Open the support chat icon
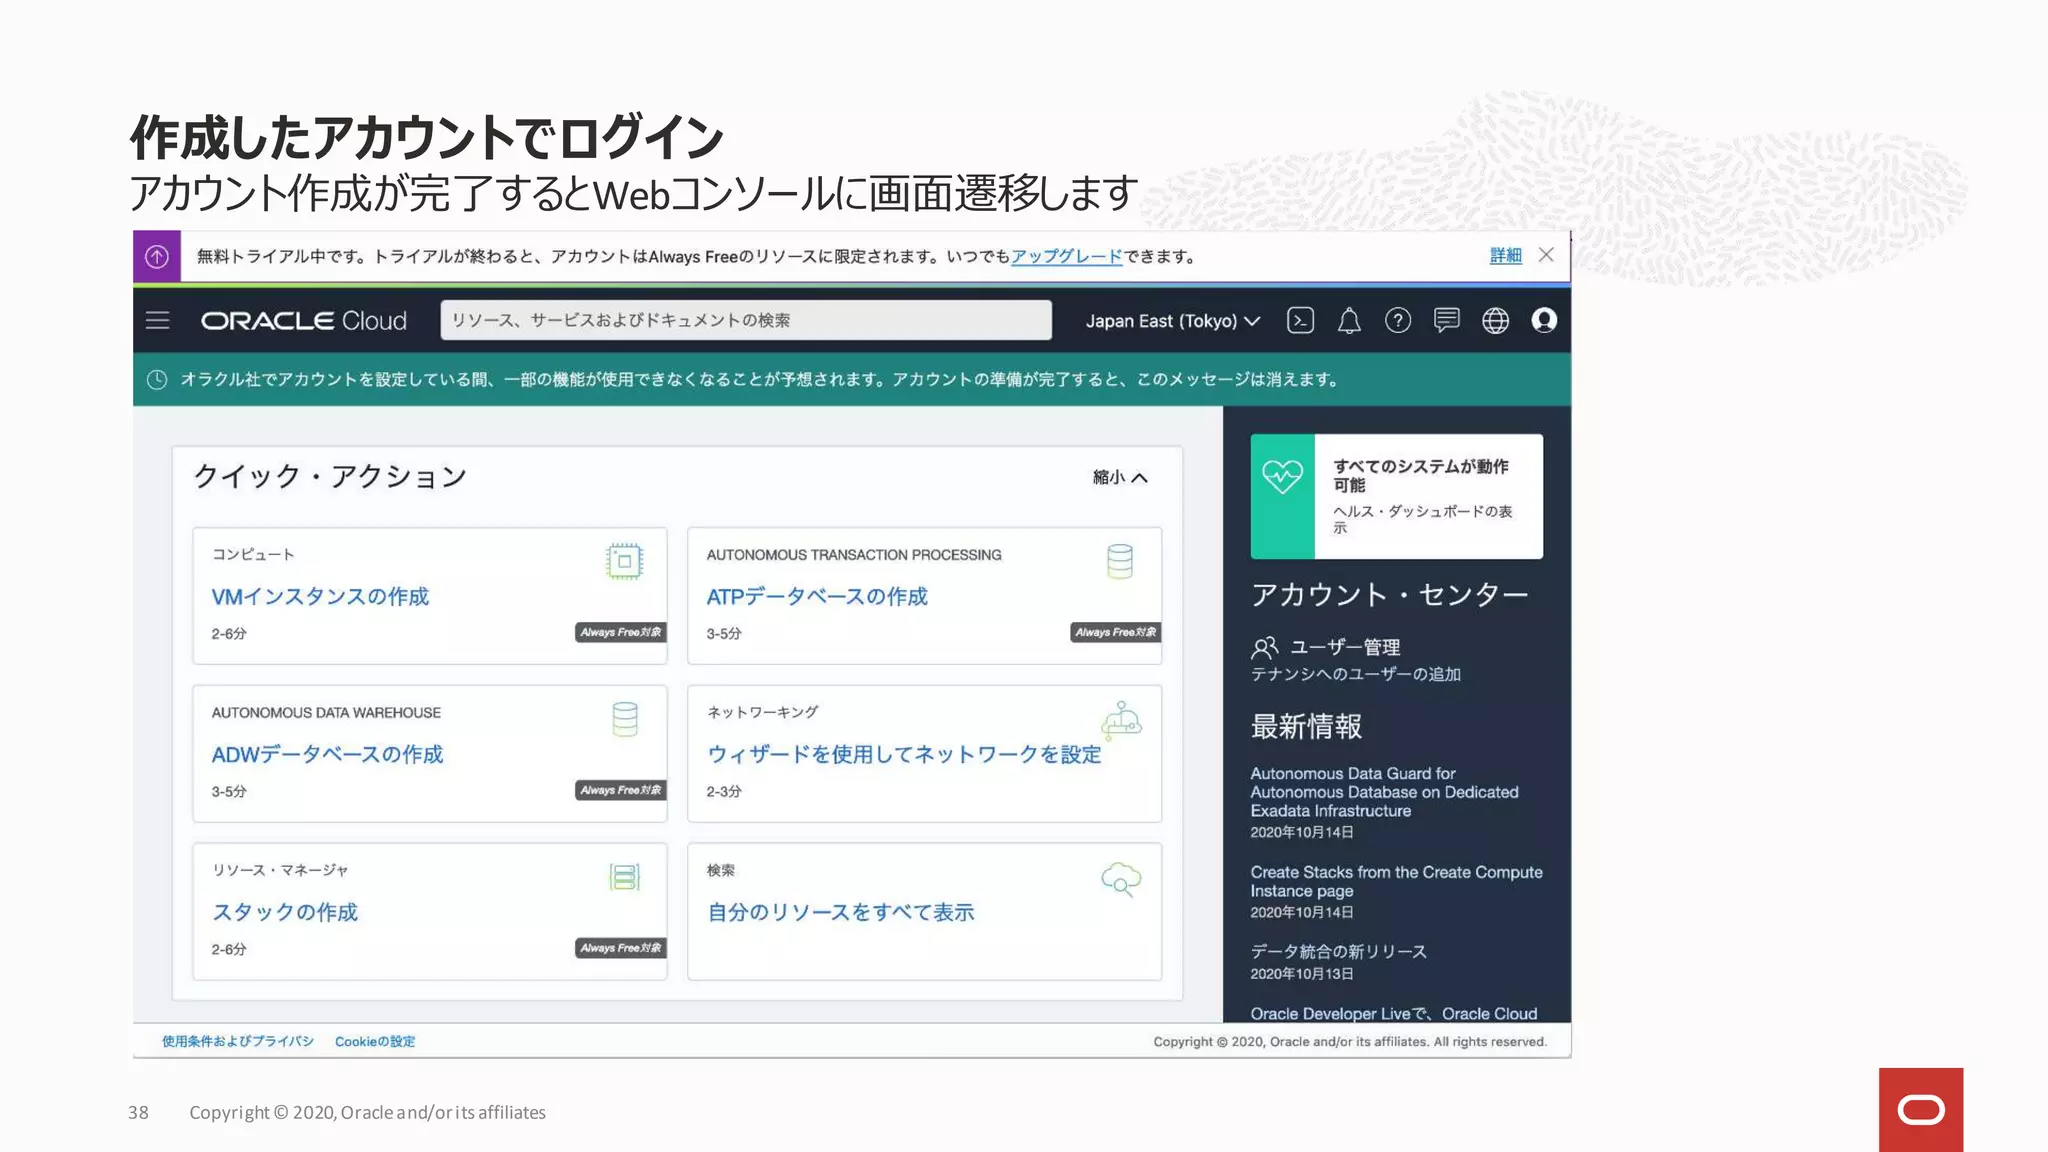 pyautogui.click(x=1446, y=320)
